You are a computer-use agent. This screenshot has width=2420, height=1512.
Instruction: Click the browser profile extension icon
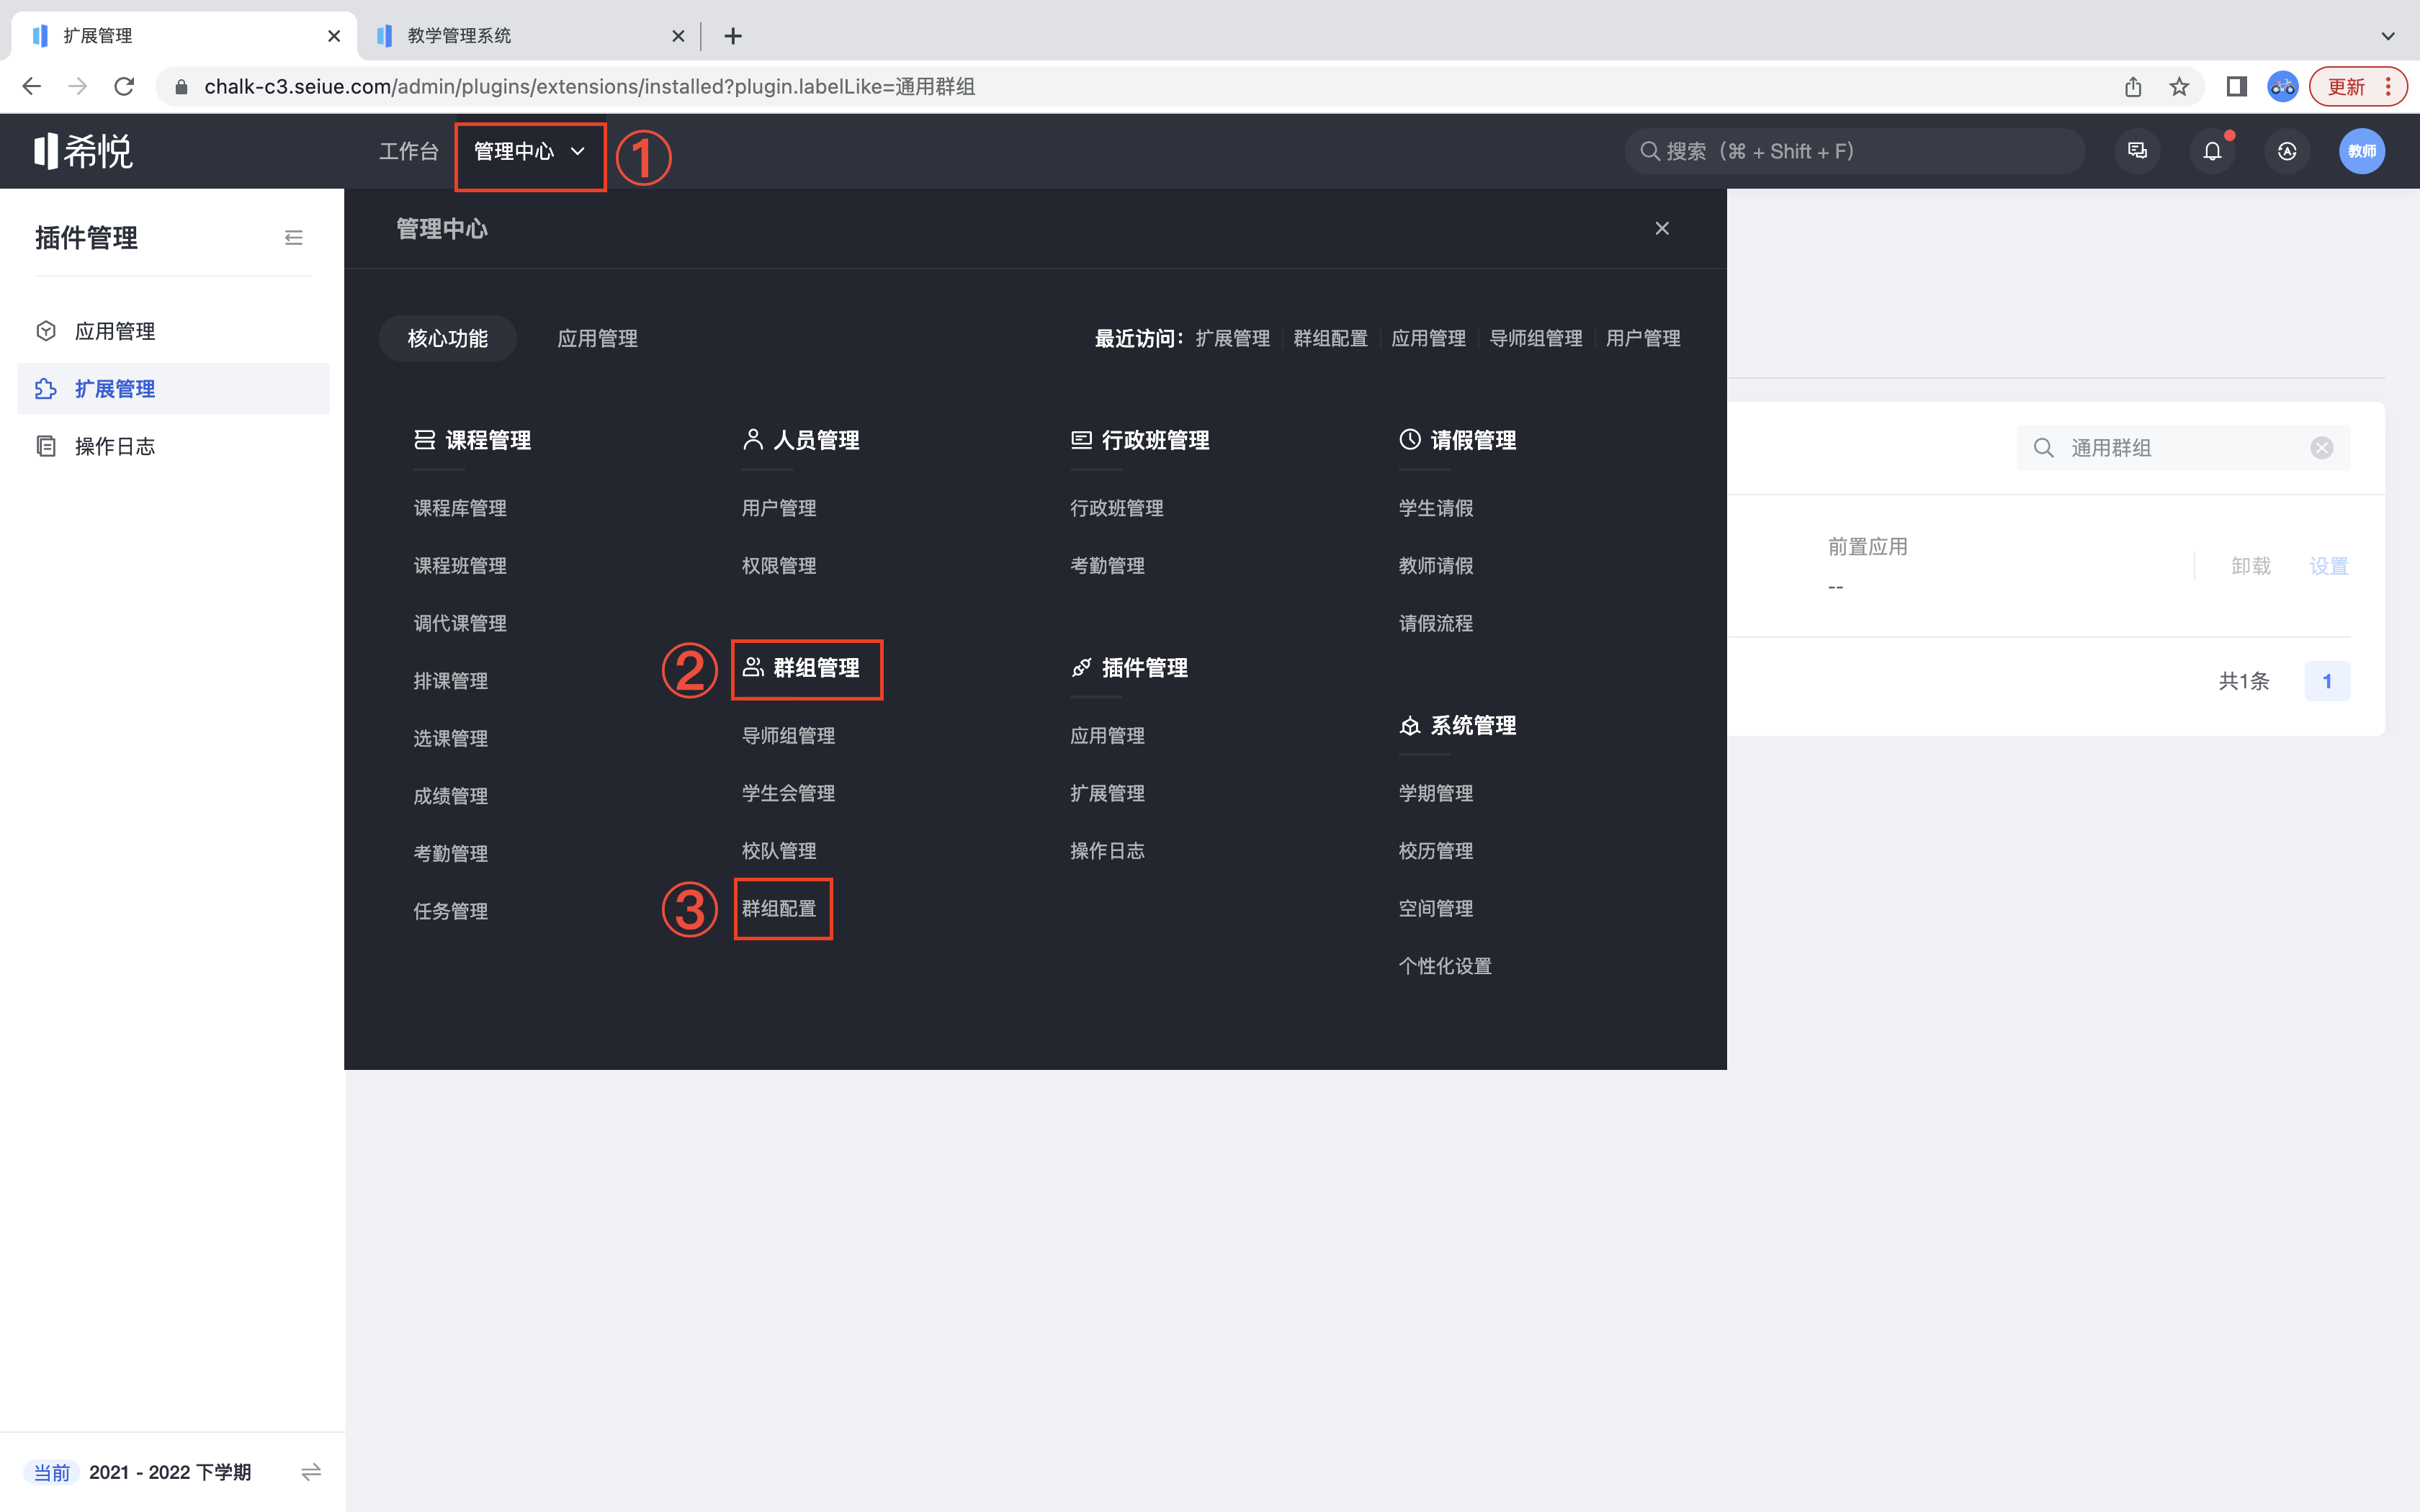(x=2283, y=87)
